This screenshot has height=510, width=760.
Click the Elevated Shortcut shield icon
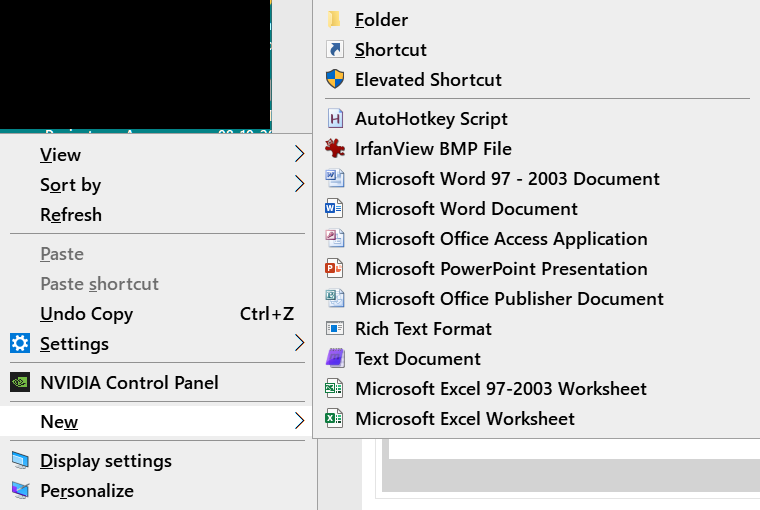[x=334, y=79]
